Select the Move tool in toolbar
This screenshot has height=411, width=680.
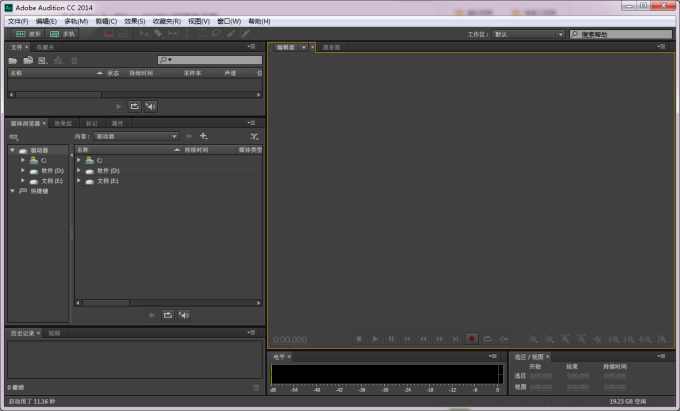[144, 33]
